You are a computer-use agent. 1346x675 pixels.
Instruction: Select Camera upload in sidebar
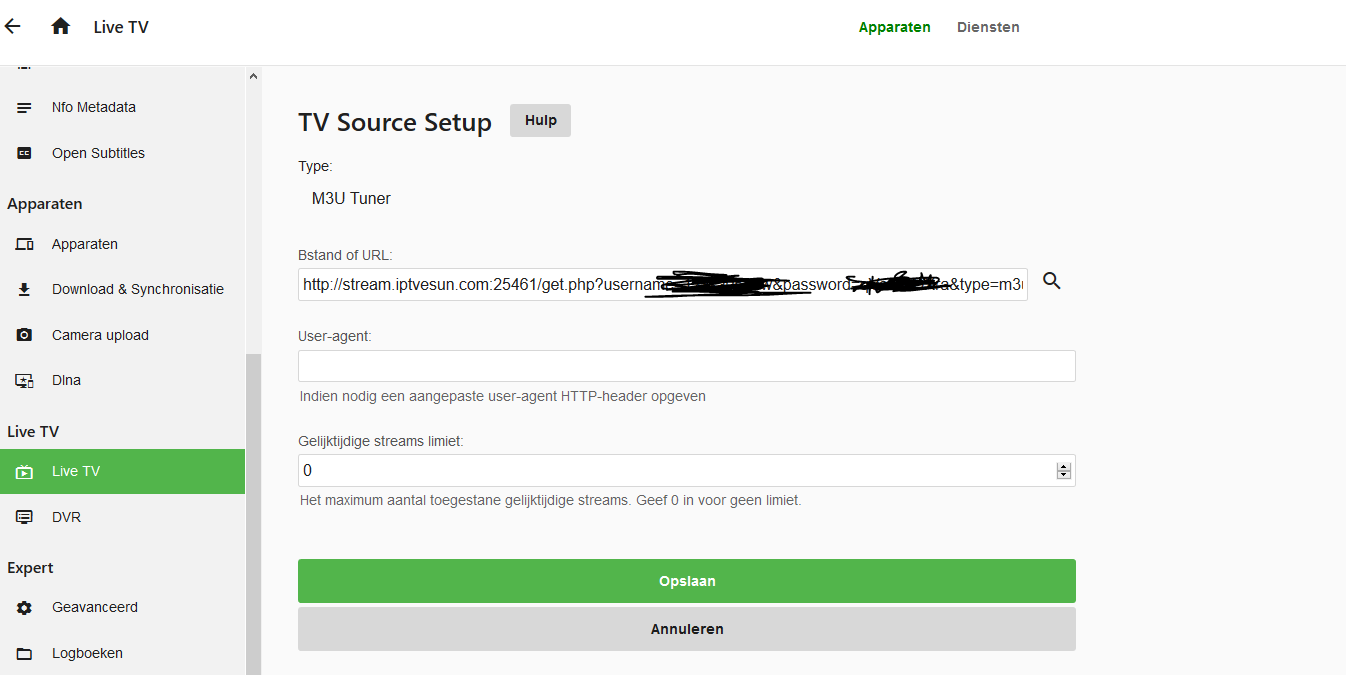click(100, 335)
